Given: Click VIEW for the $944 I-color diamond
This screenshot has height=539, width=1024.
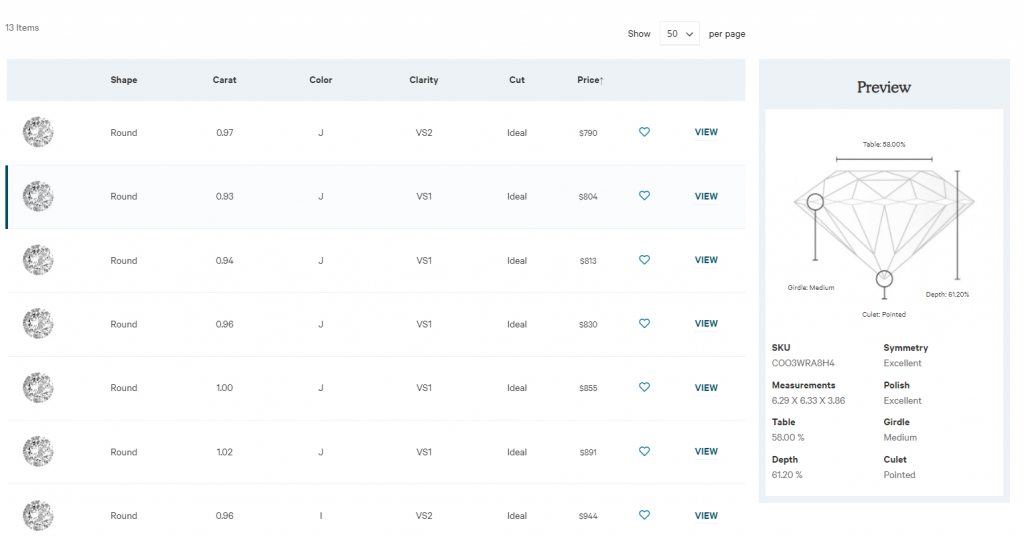Looking at the screenshot, I should pyautogui.click(x=706, y=515).
